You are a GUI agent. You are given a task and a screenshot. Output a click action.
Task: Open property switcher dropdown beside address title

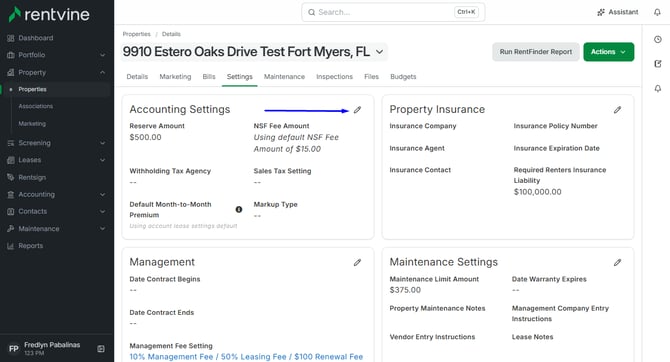pos(379,52)
